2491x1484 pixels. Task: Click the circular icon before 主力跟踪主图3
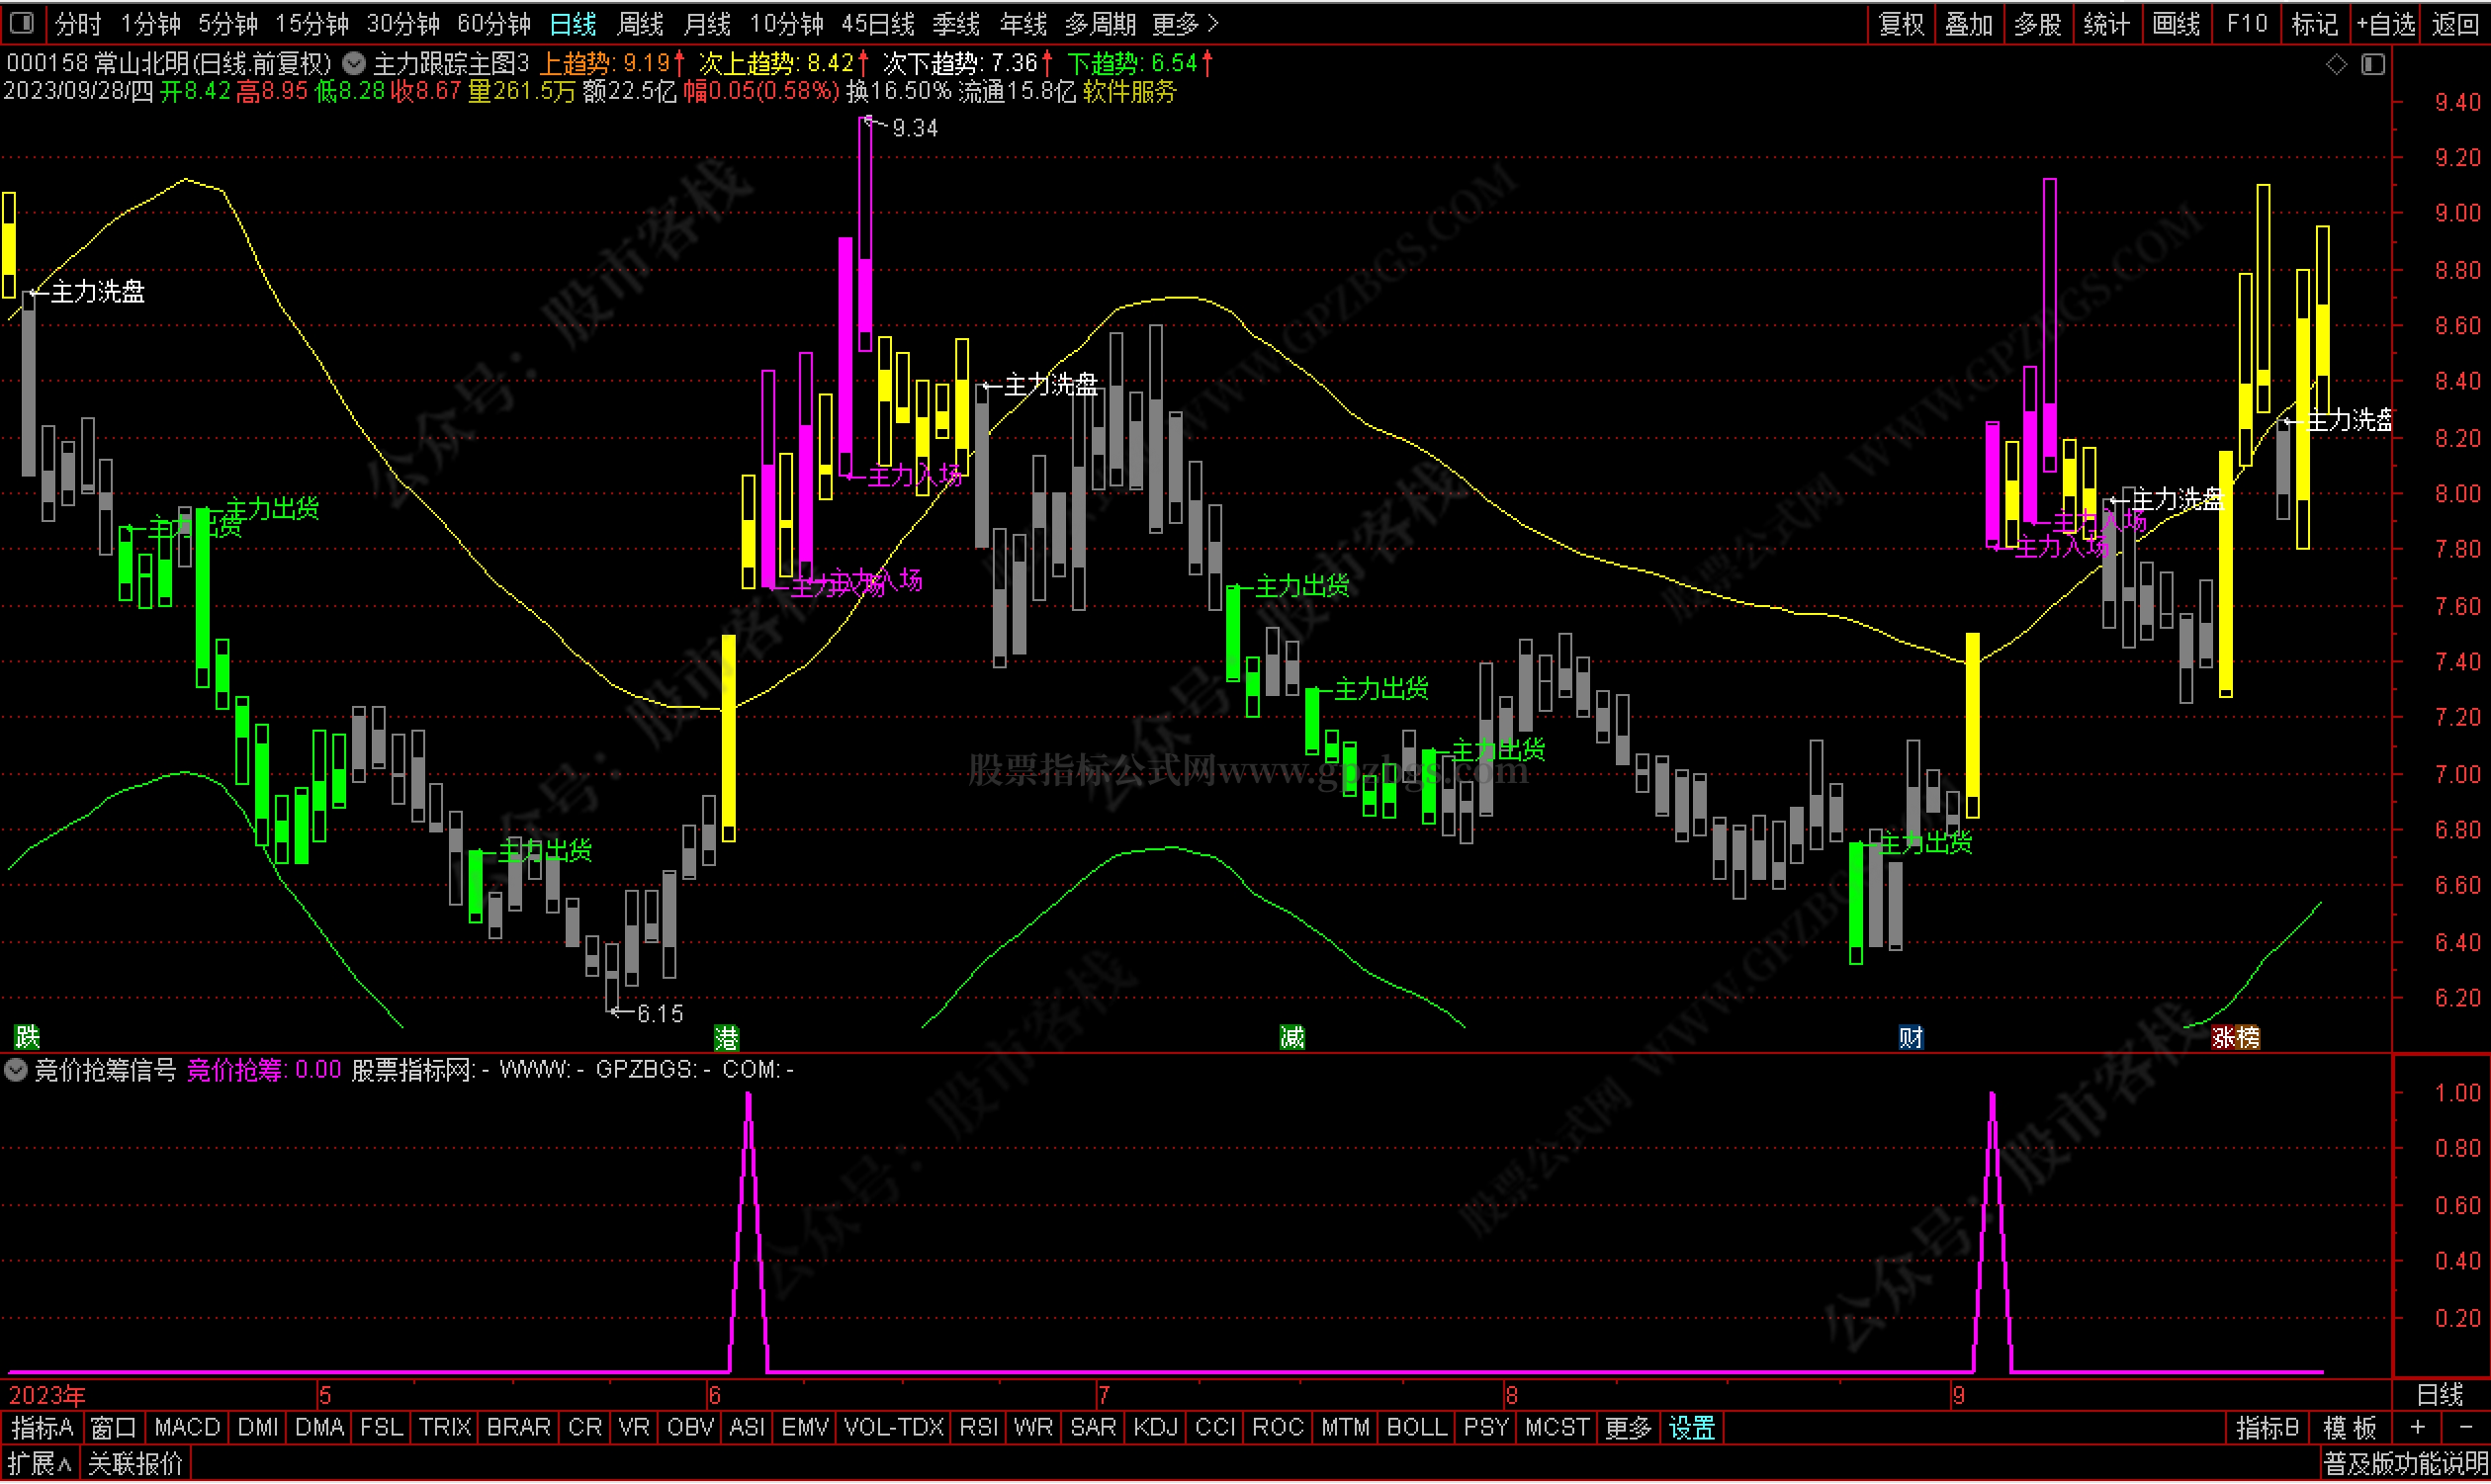[353, 64]
